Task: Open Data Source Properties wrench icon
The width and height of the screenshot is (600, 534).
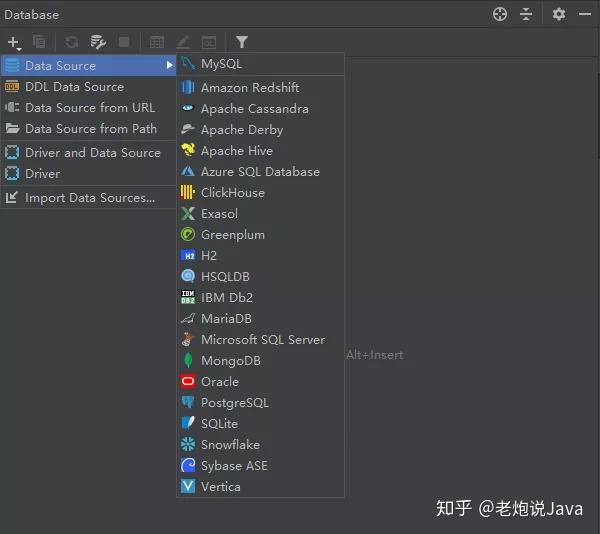Action: tap(98, 42)
